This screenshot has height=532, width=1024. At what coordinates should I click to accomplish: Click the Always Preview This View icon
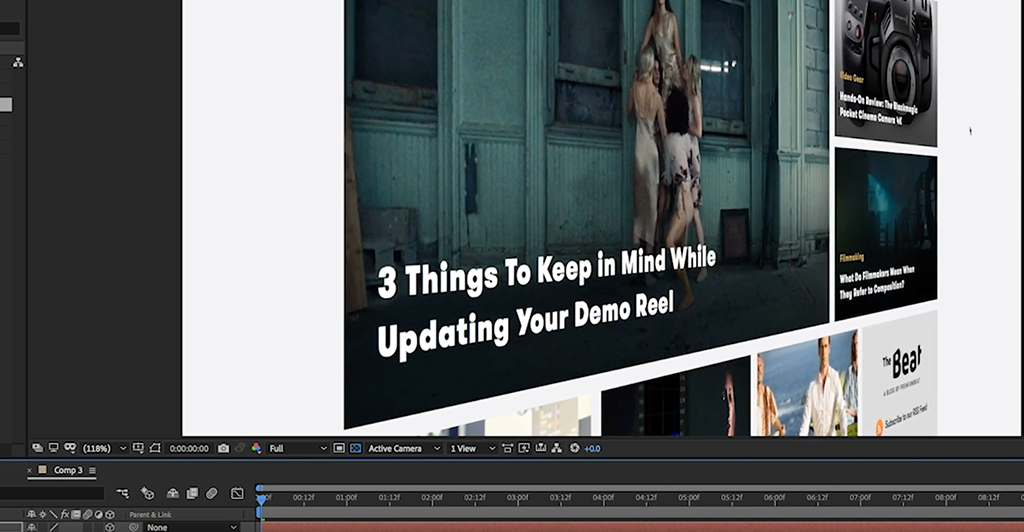point(37,448)
